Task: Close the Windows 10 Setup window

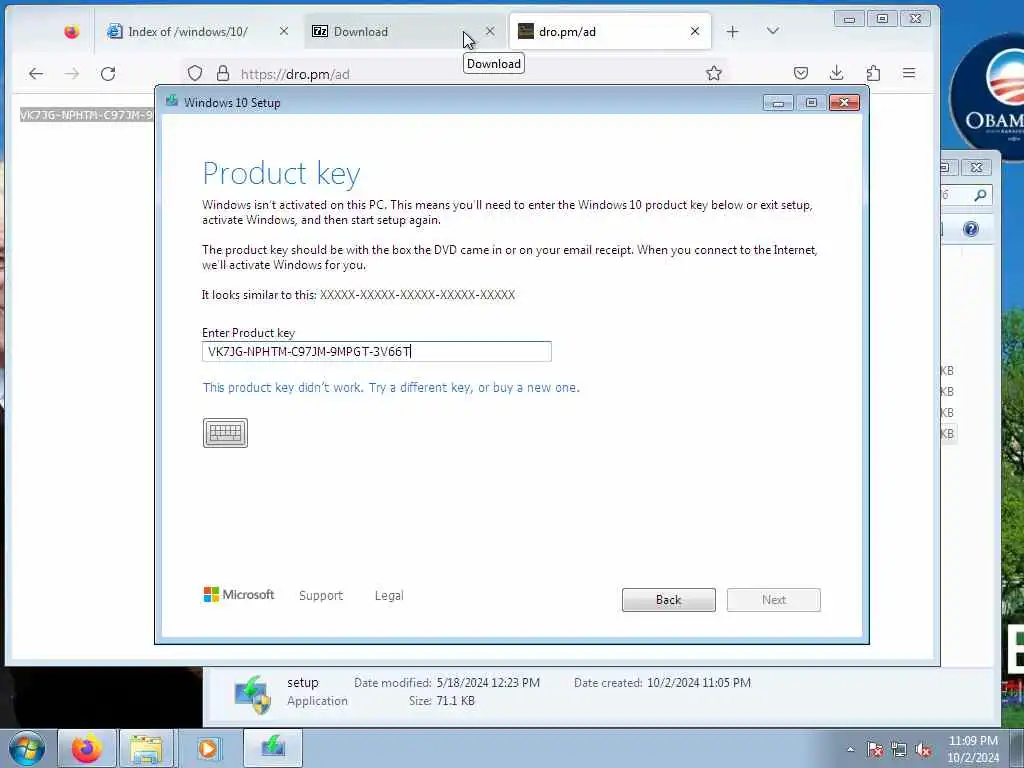Action: coord(844,103)
